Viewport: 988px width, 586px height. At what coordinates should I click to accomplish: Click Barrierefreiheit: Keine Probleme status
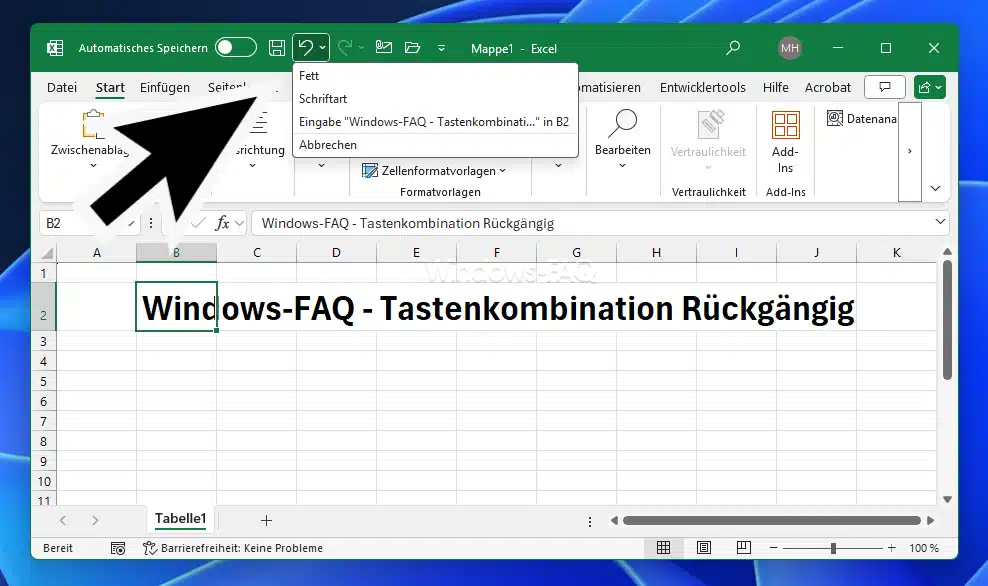click(x=232, y=548)
